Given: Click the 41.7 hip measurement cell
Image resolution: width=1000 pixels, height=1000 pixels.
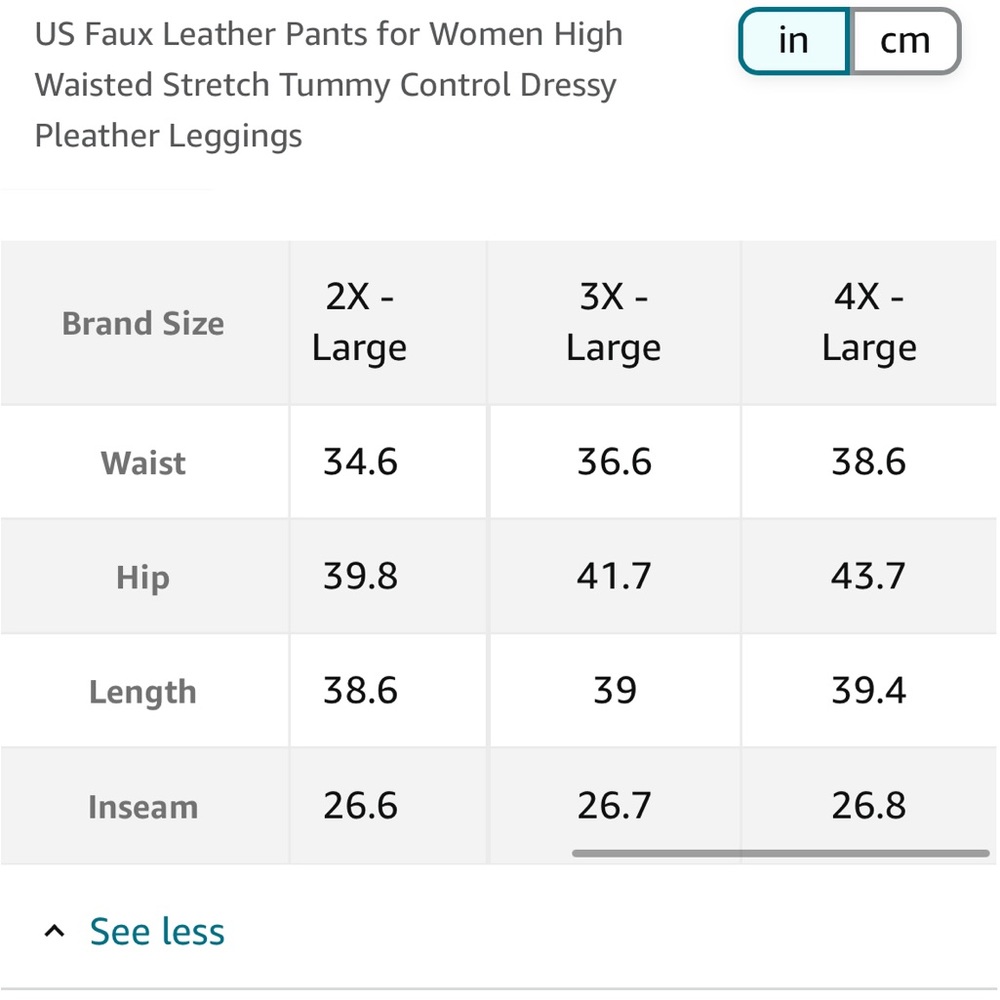Looking at the screenshot, I should (x=613, y=576).
